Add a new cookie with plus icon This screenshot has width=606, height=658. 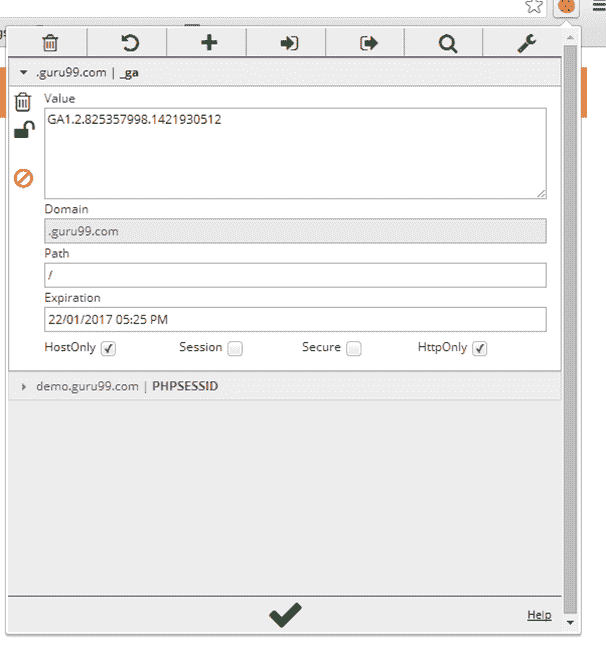point(209,42)
